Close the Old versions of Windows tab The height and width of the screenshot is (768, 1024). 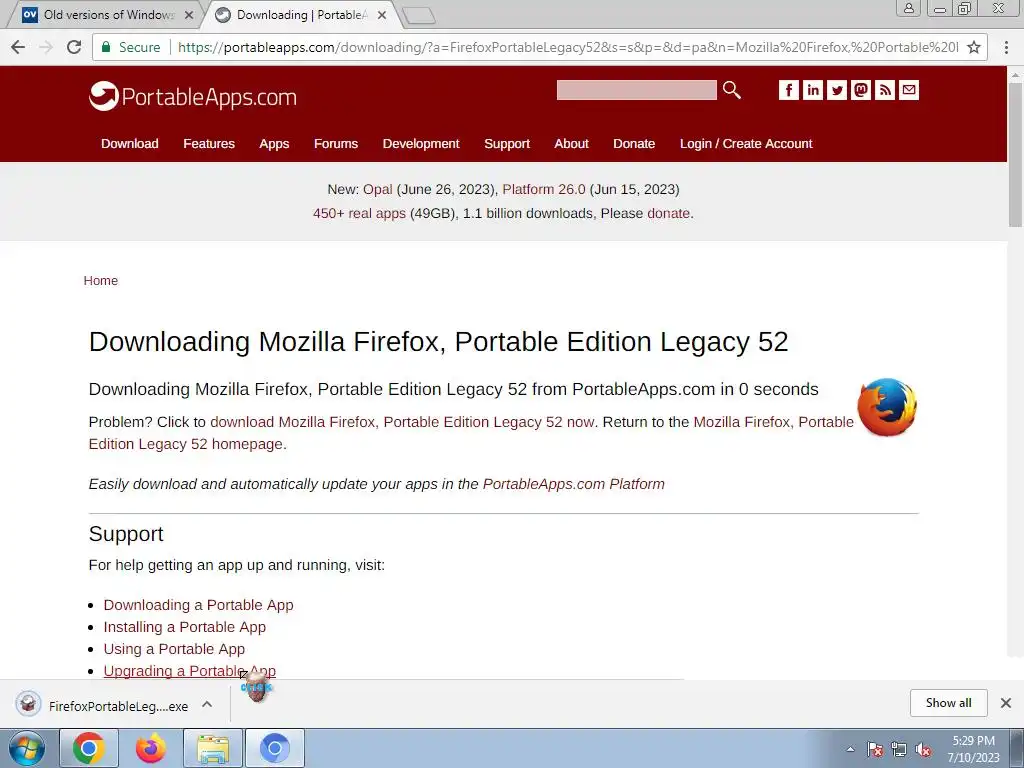click(189, 14)
